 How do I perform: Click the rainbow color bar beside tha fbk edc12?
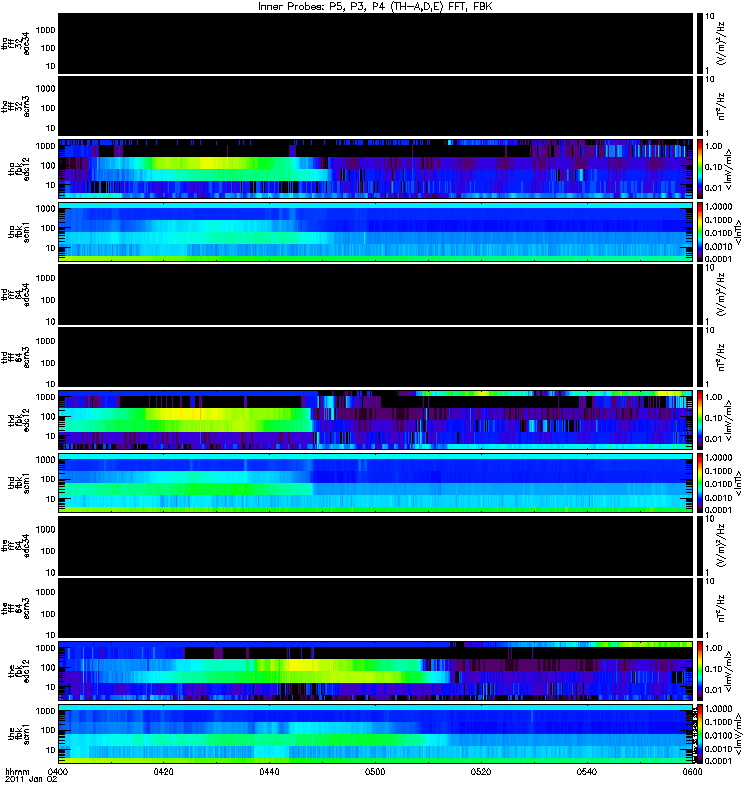(699, 169)
